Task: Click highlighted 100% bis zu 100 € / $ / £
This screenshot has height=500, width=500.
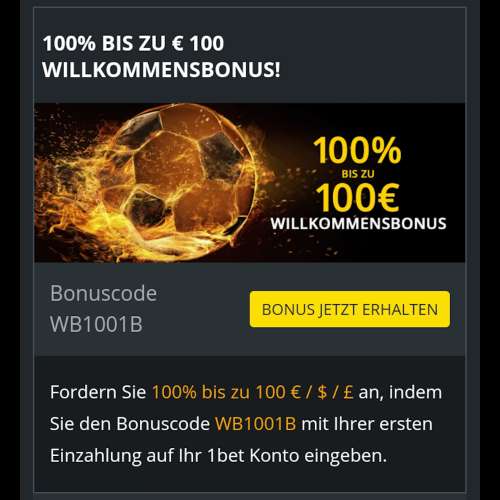Action: pyautogui.click(x=253, y=392)
